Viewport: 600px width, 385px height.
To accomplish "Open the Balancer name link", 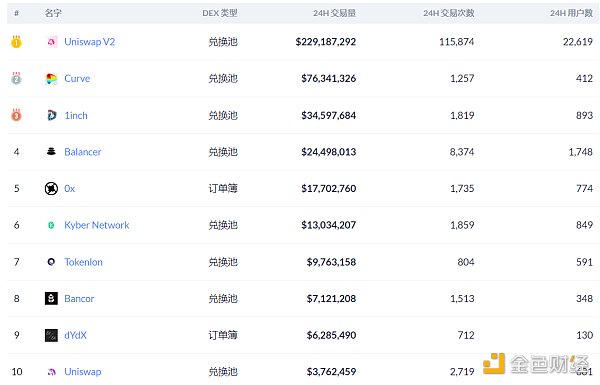I will coord(83,152).
